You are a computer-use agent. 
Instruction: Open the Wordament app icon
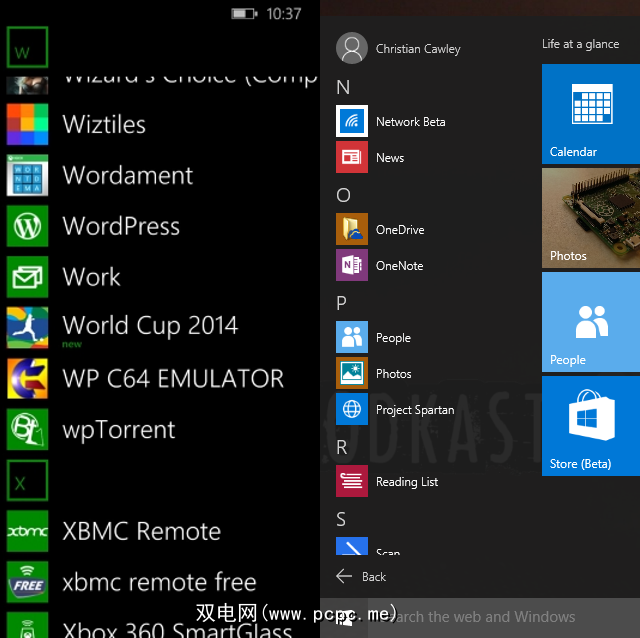coord(27,175)
